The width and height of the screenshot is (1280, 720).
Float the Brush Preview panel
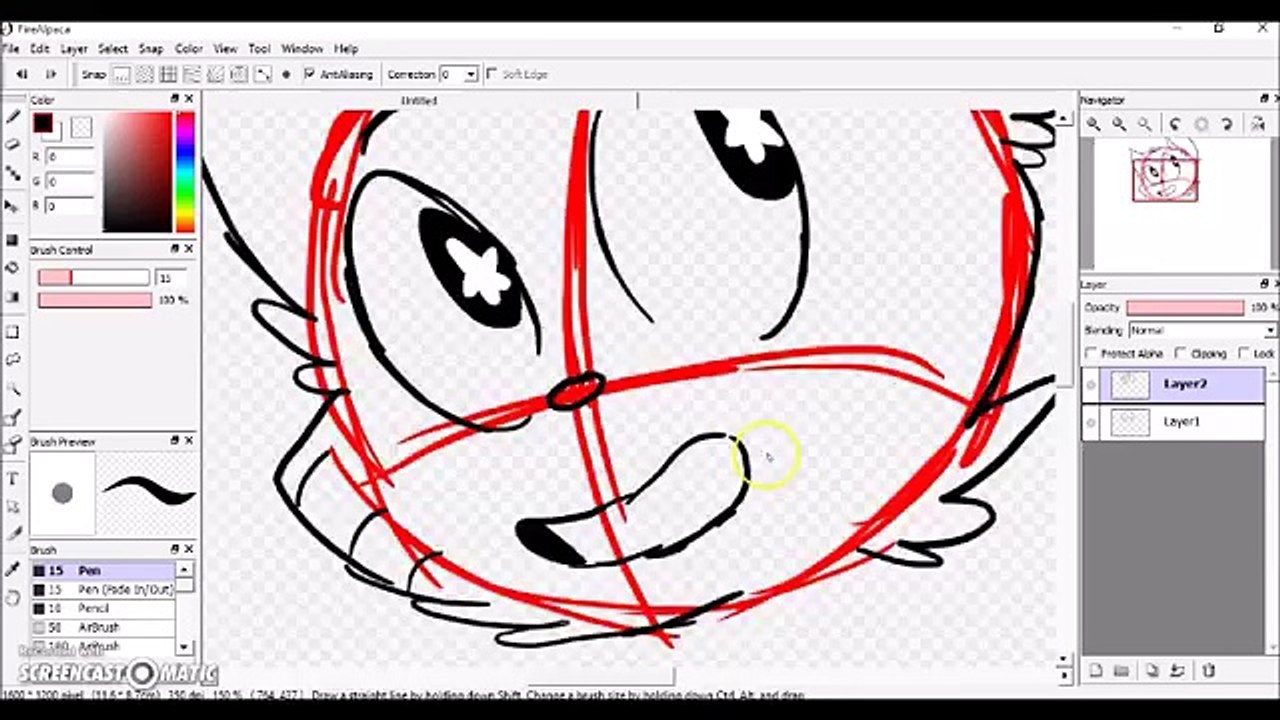coord(174,440)
